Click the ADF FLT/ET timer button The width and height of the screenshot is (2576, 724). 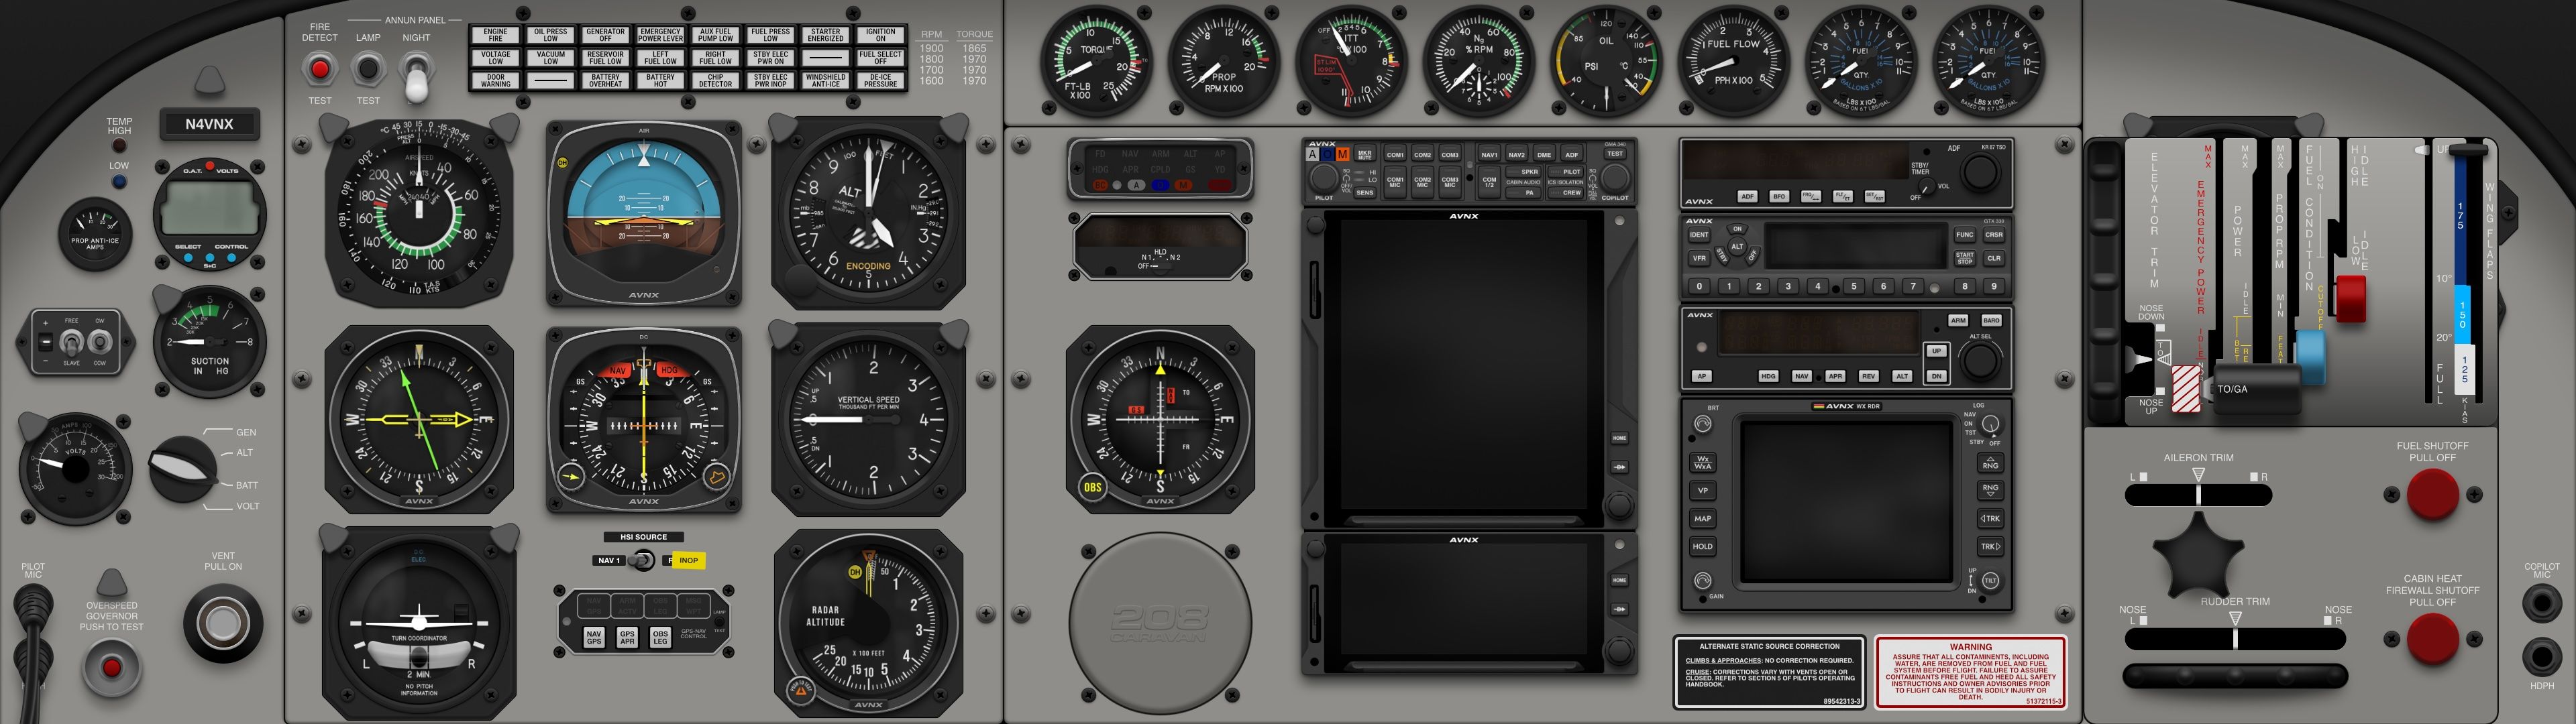[x=1842, y=196]
